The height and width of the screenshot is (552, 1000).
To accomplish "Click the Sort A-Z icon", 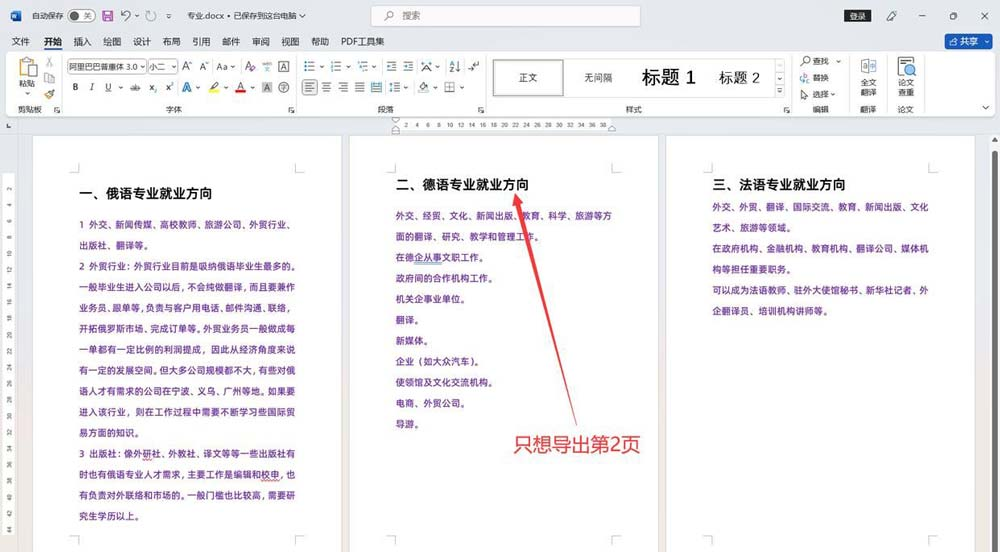I will pos(455,66).
